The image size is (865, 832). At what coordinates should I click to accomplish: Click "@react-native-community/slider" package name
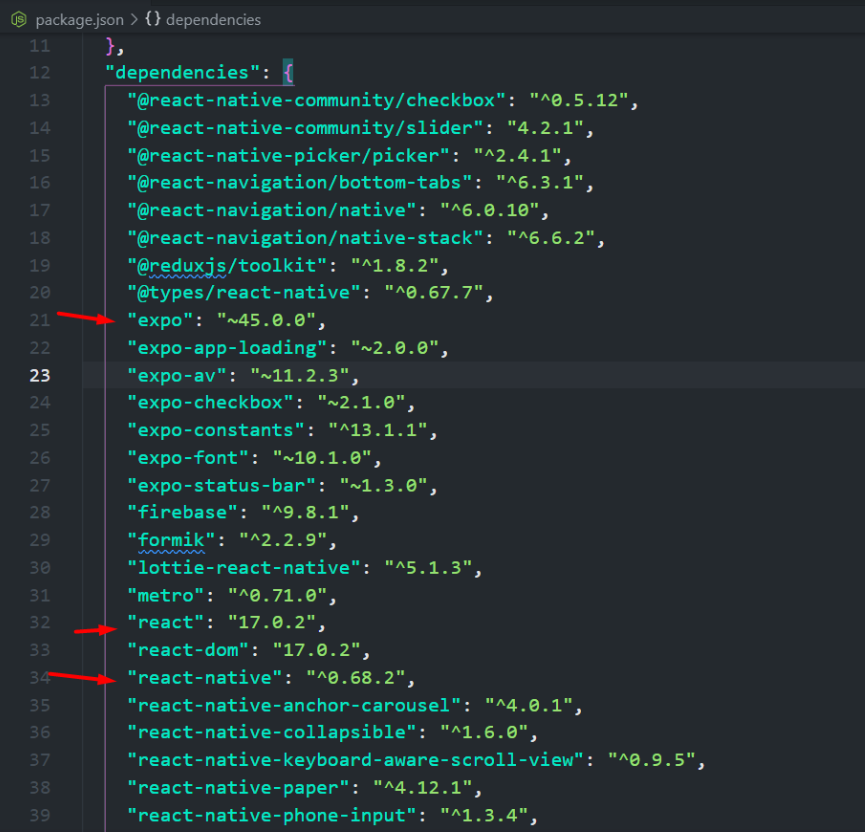[305, 127]
